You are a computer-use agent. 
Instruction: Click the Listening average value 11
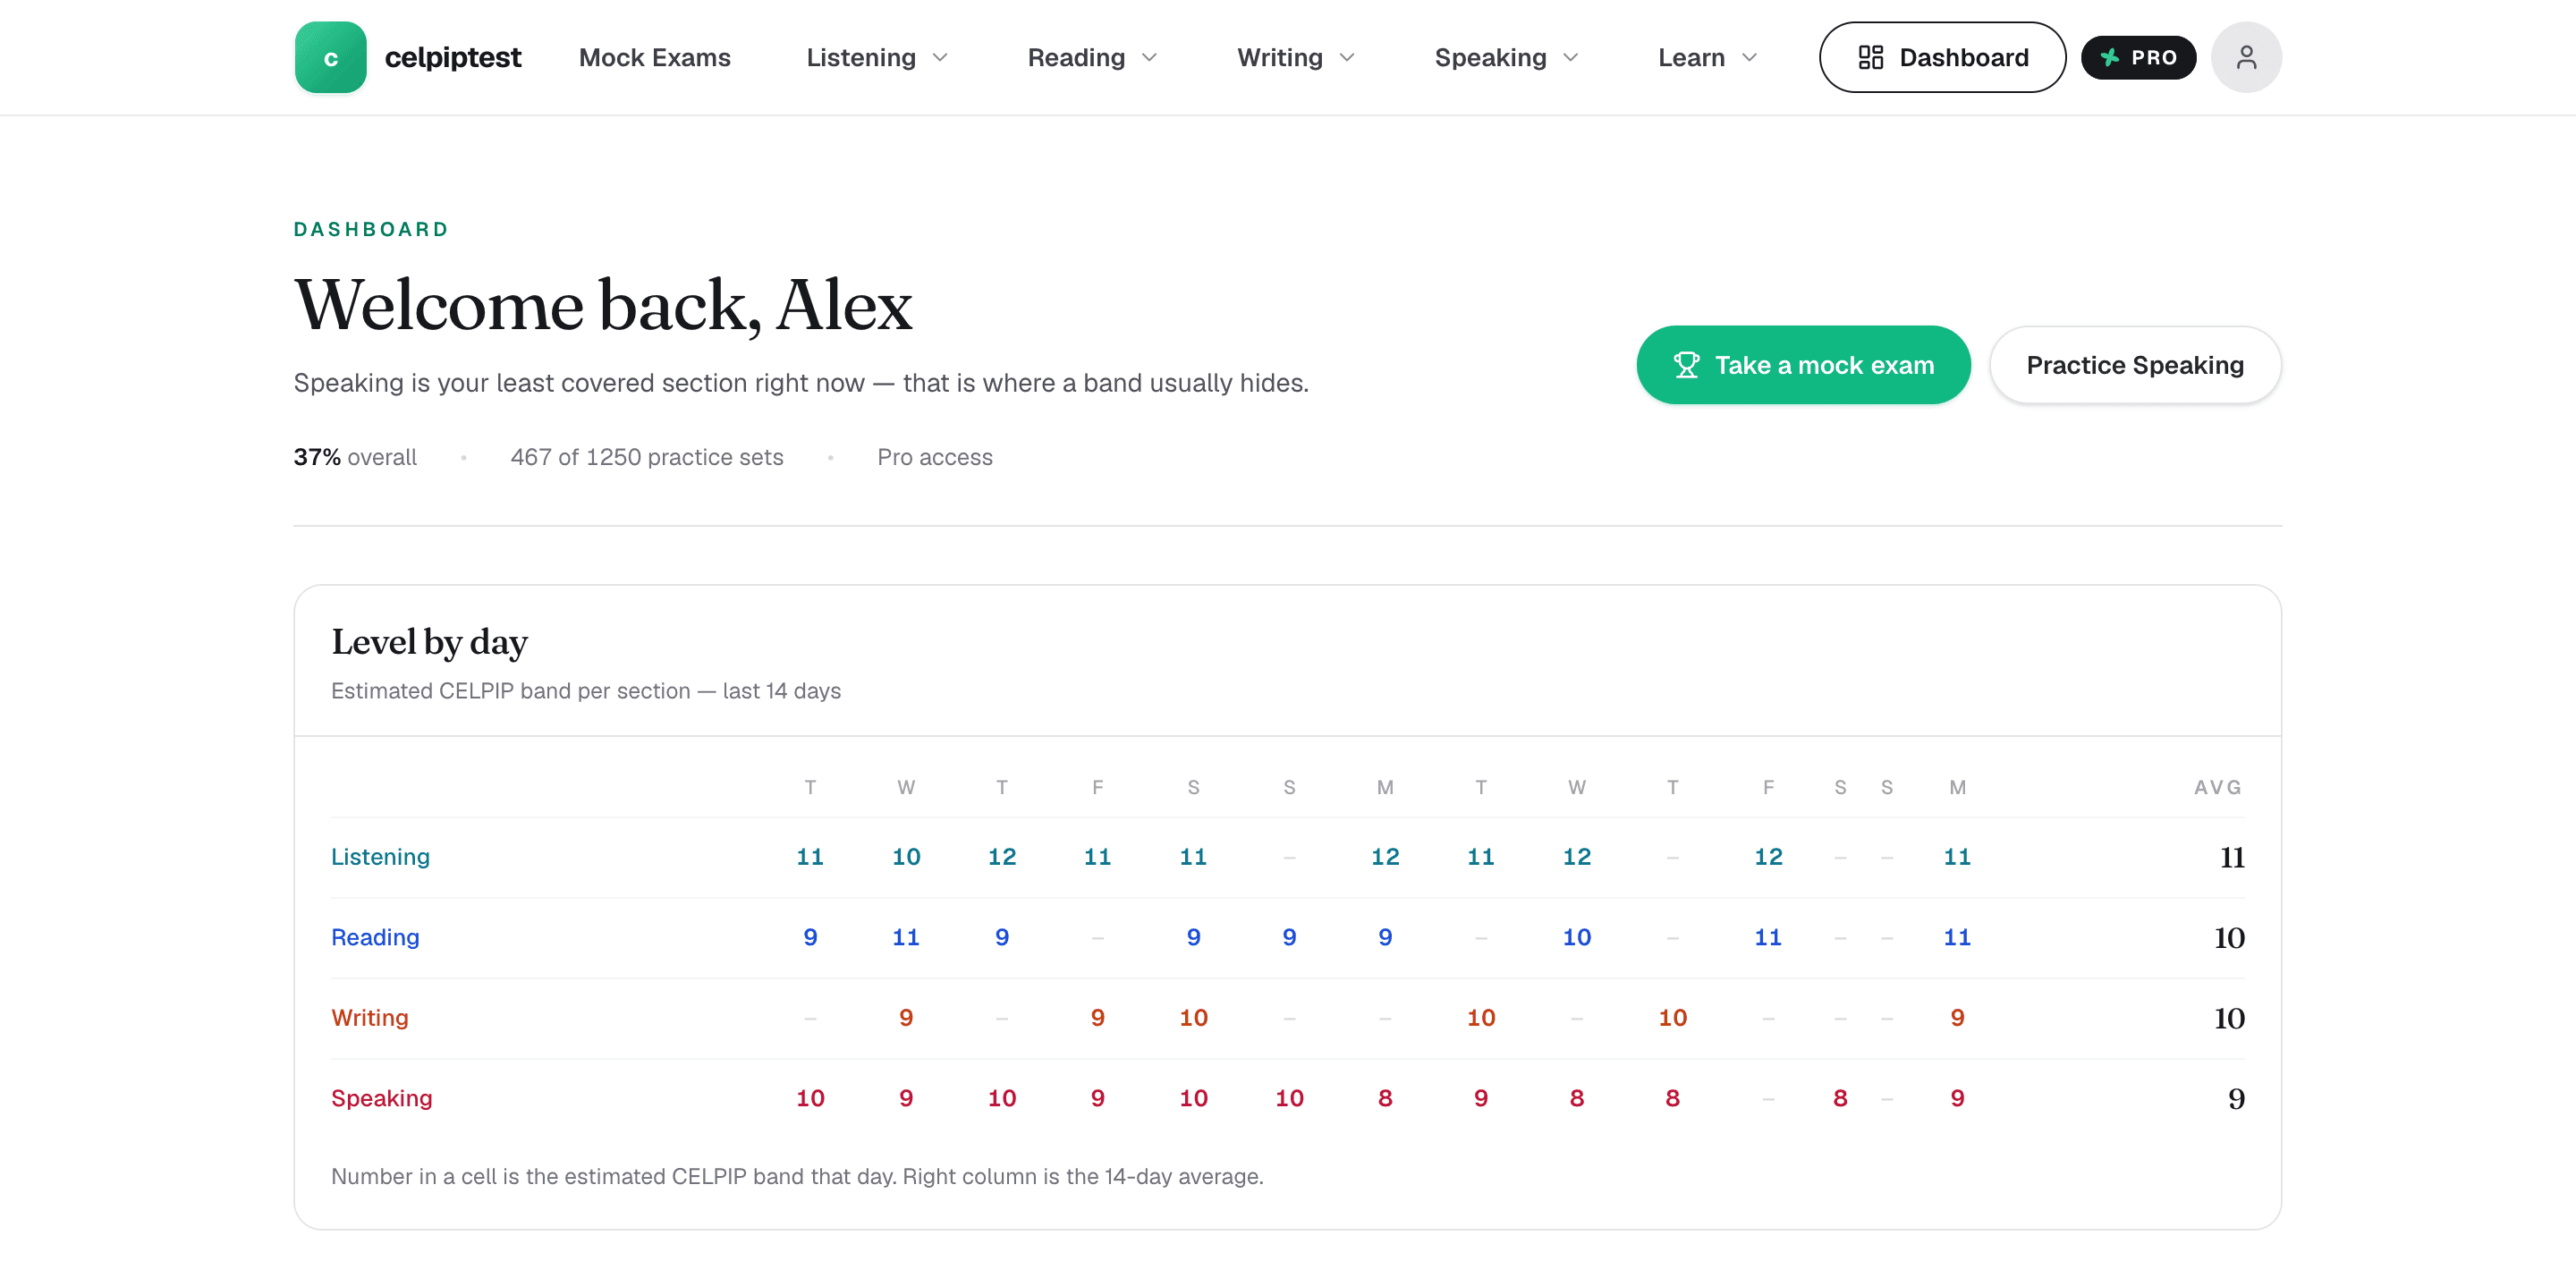point(2232,857)
